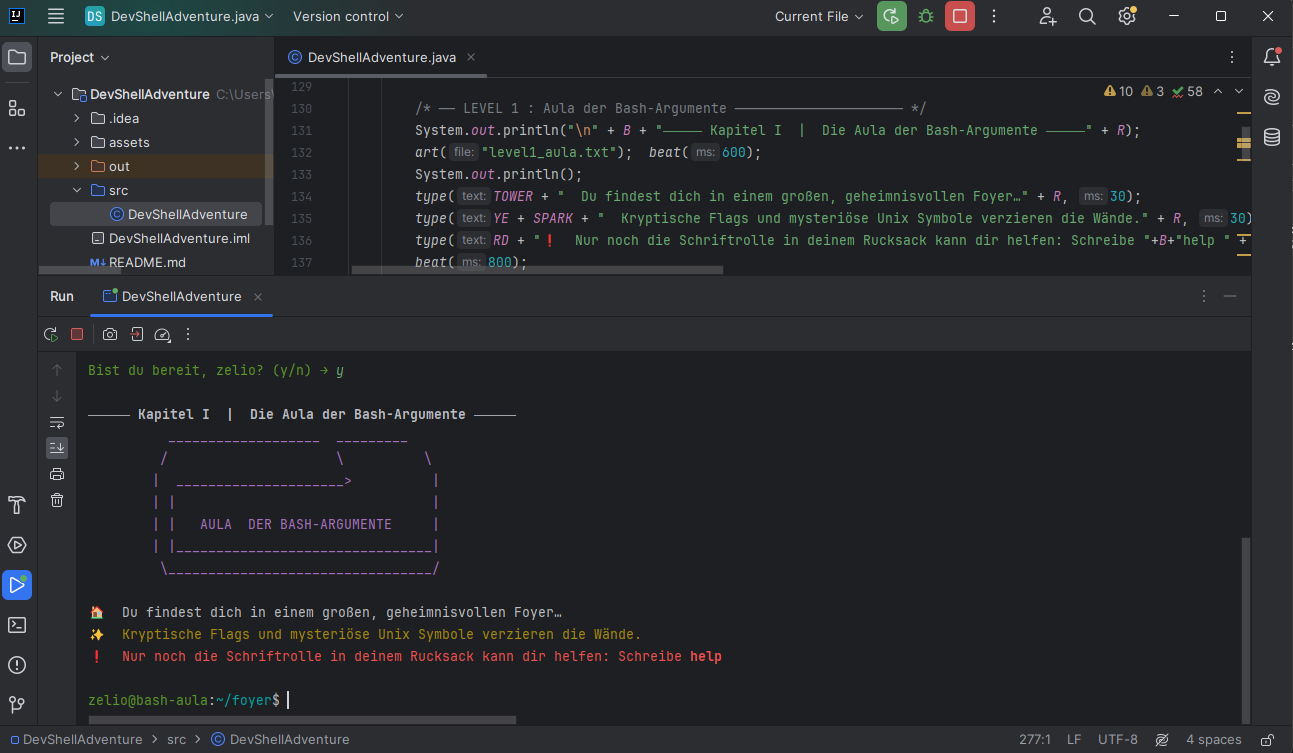Image resolution: width=1293 pixels, height=753 pixels.
Task: Stop the running program
Action: (77, 334)
